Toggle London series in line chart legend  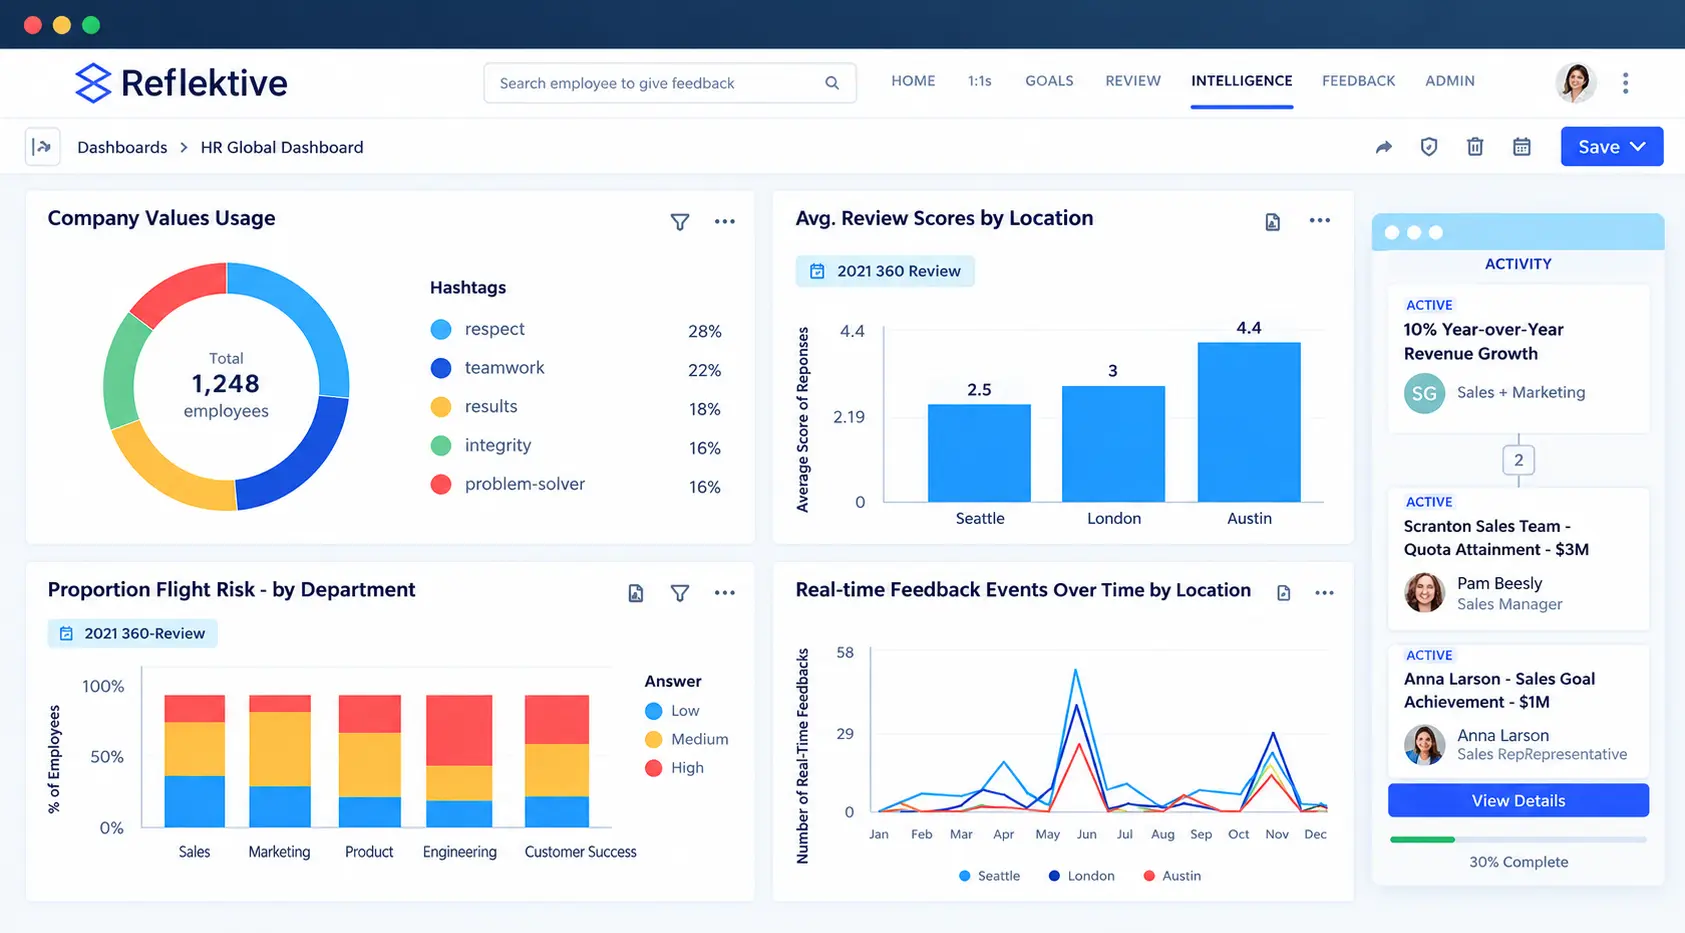pos(1082,876)
